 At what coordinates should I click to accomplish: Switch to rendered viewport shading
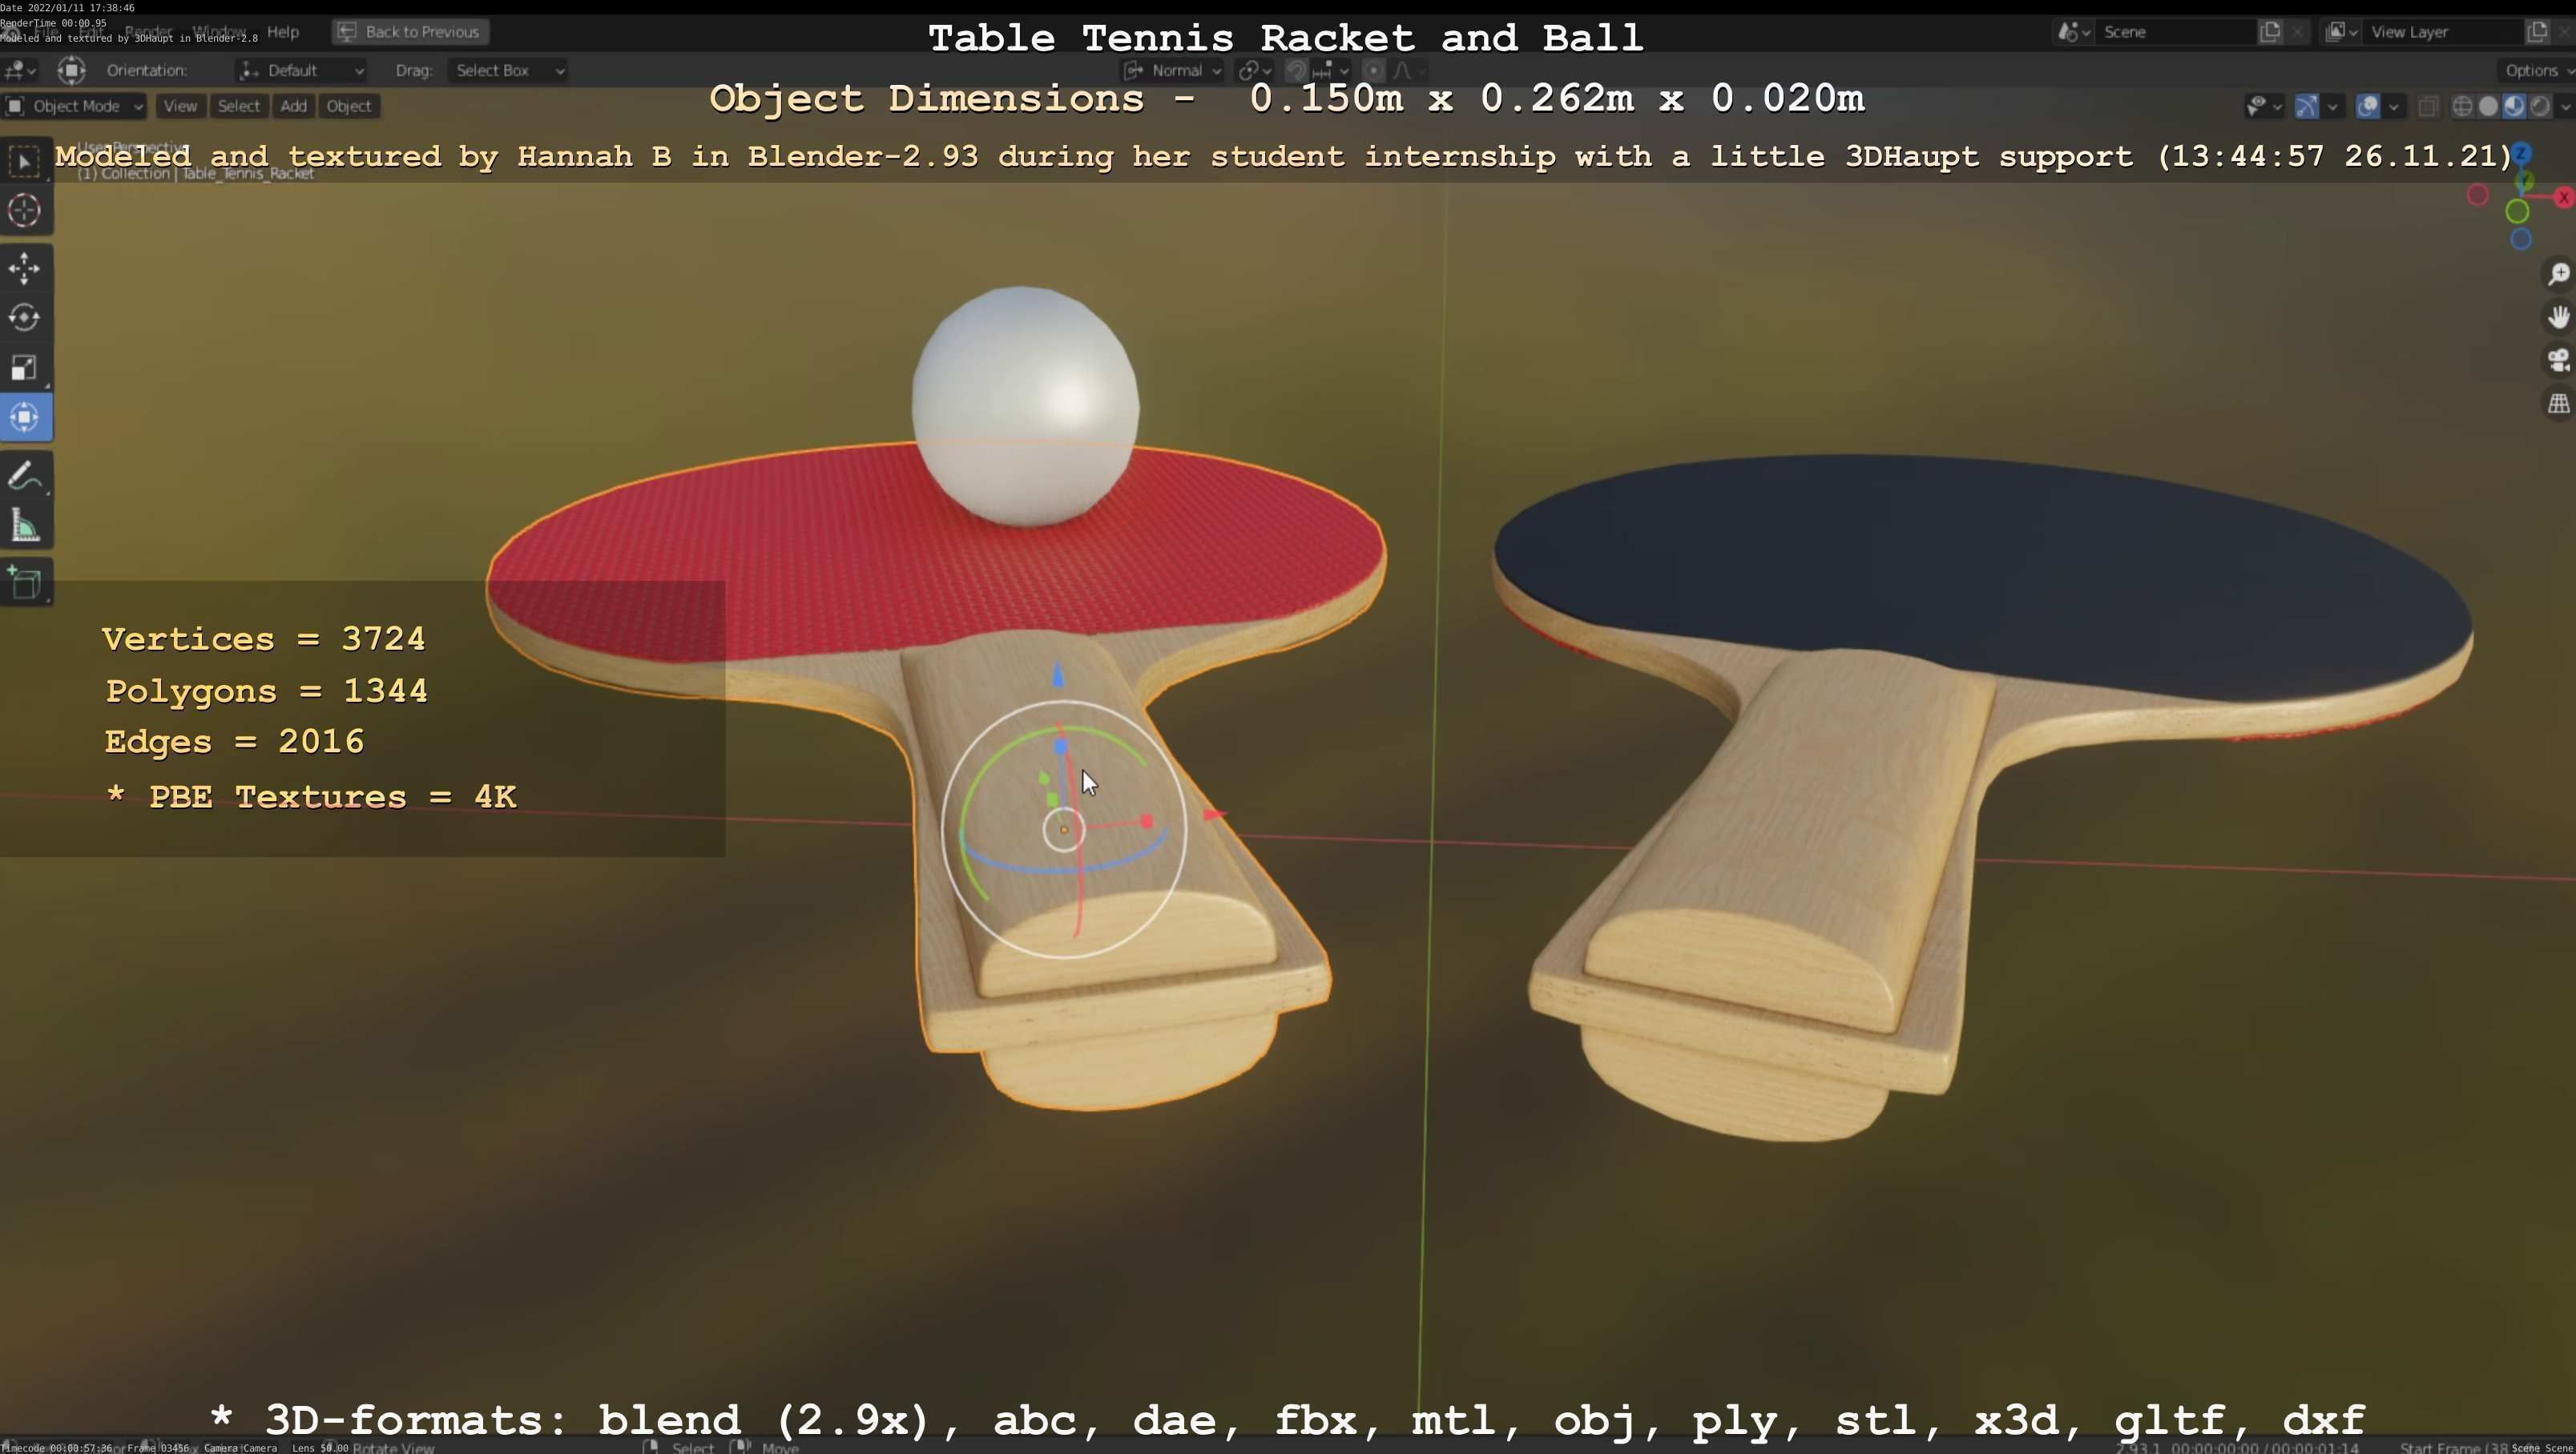coord(2540,106)
